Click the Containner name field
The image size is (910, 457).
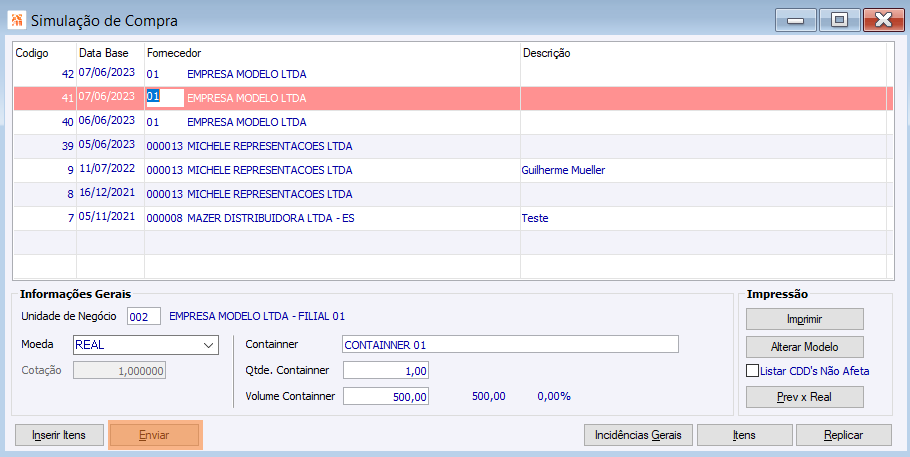coord(510,344)
